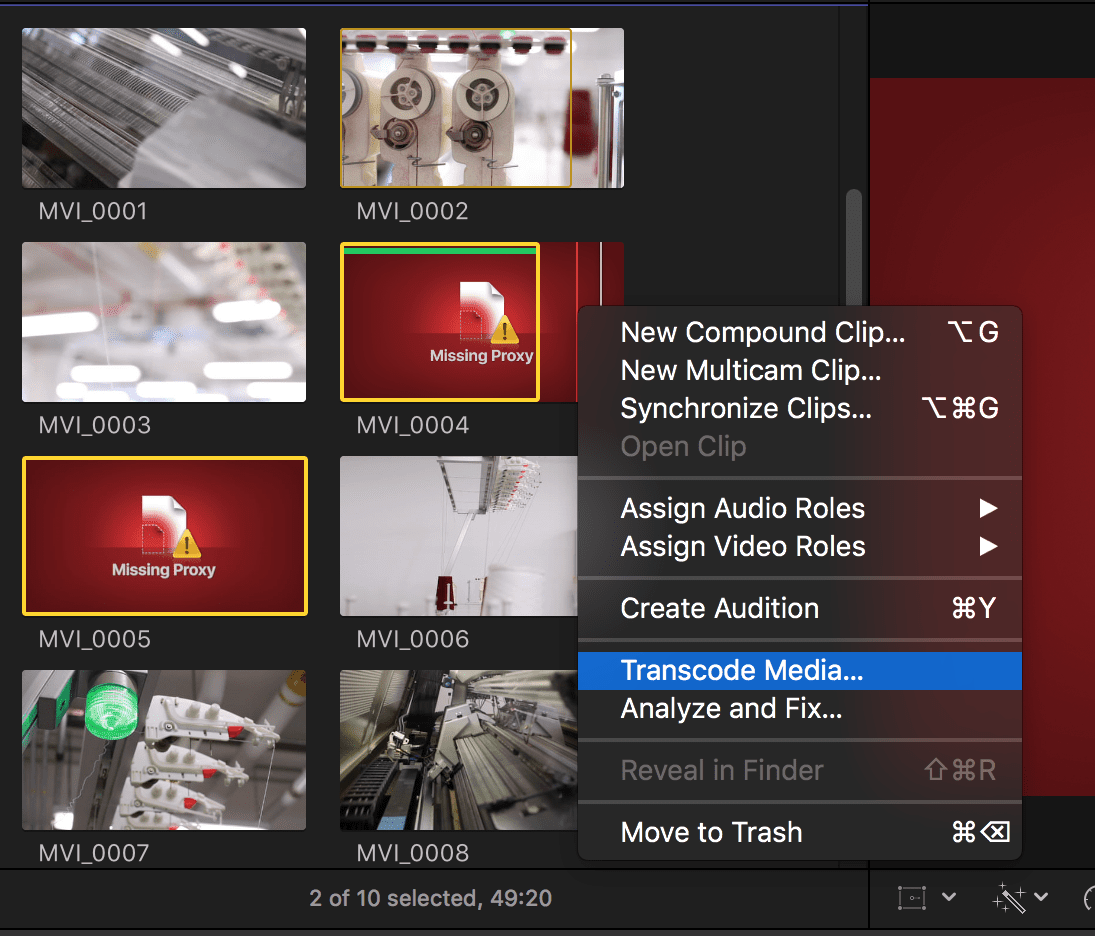The image size is (1095, 936).
Task: Click the partial circular dial icon far right
Action: click(1088, 900)
